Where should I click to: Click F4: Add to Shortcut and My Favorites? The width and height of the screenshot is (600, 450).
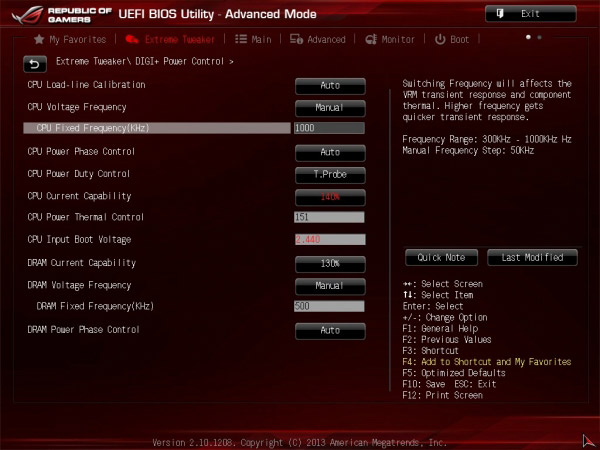tap(487, 362)
